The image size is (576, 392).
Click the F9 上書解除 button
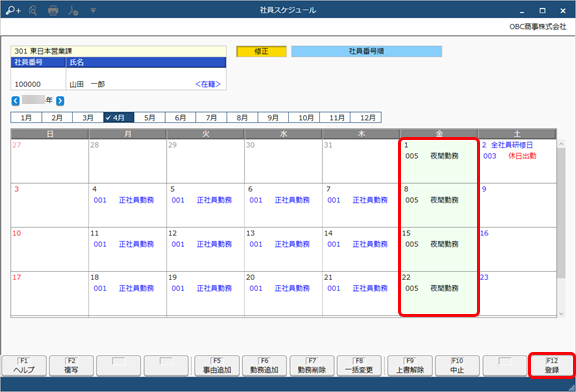point(410,366)
